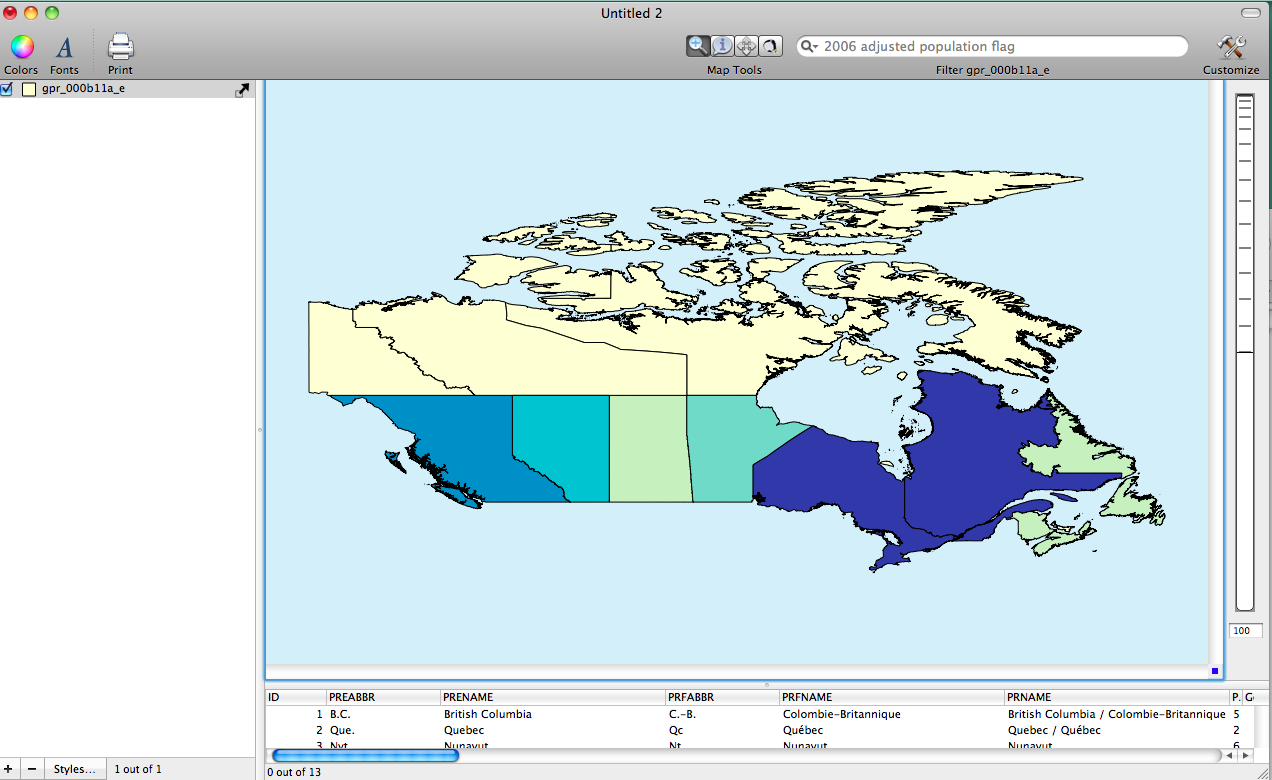Click the Untitled 2 window title
Screen dimensions: 1272x780
631,13
